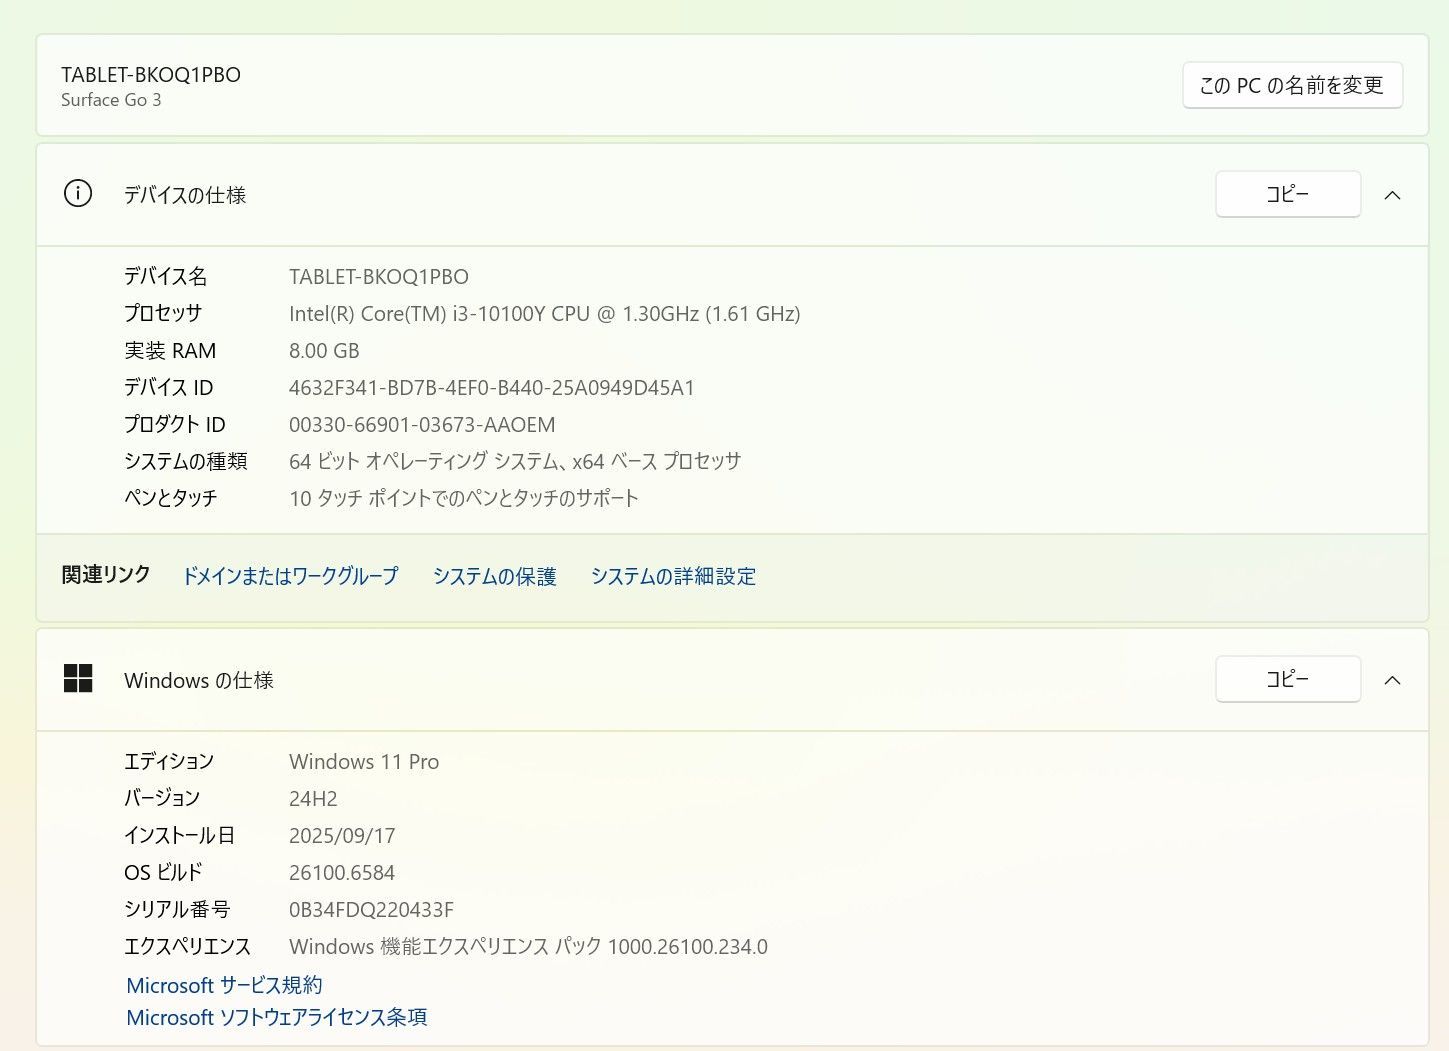
Task: Click the OS ビルド value 26100.6584
Action: 342,873
